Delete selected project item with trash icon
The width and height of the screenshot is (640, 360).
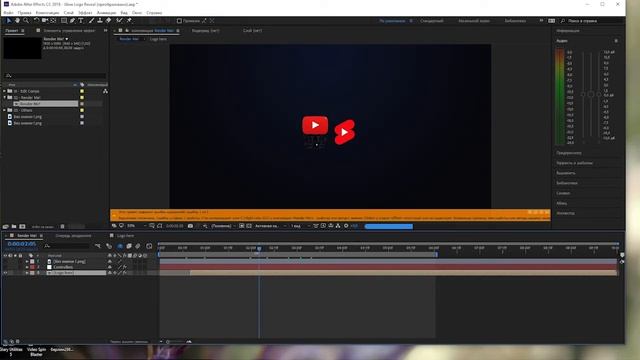coord(62,226)
